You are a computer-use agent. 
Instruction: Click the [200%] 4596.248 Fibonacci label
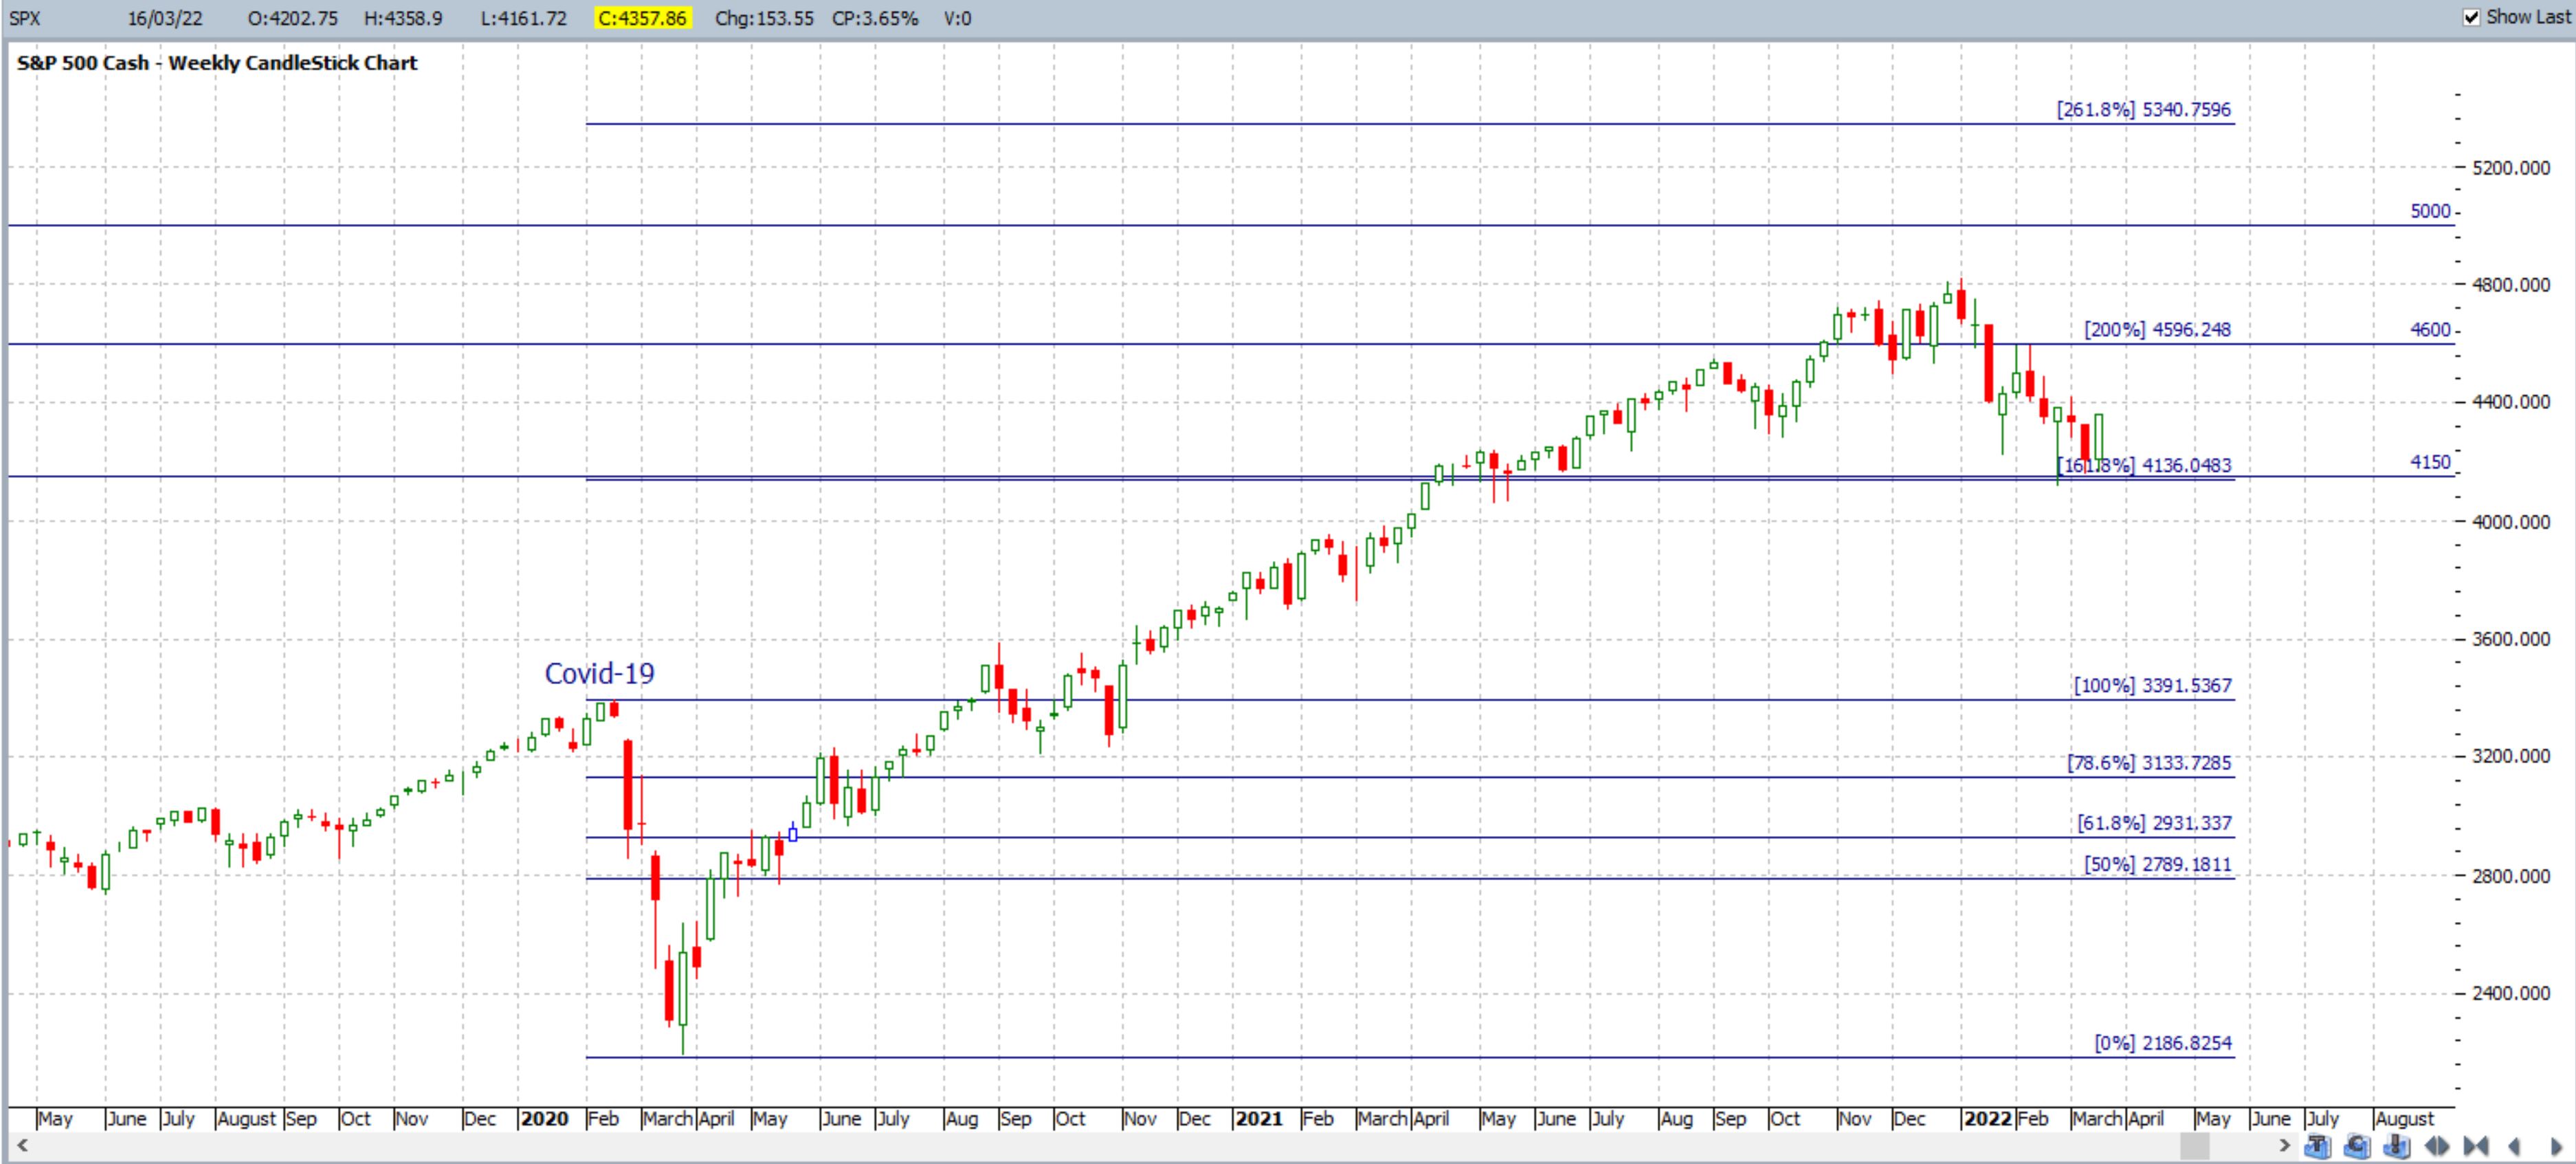point(2157,329)
